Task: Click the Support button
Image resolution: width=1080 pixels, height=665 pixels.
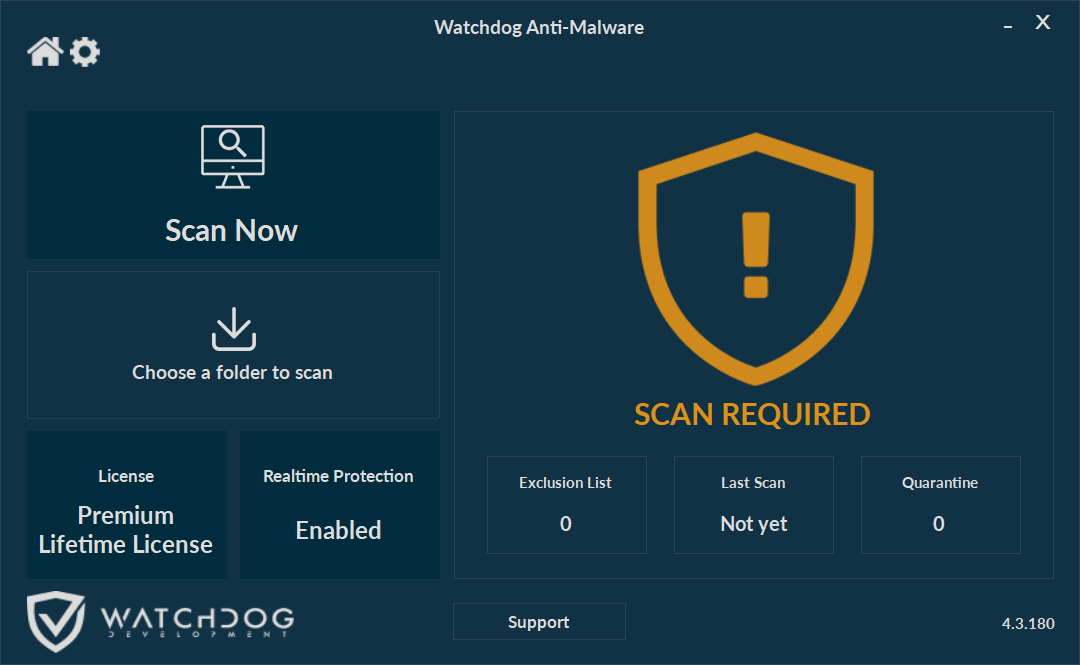Action: (x=539, y=622)
